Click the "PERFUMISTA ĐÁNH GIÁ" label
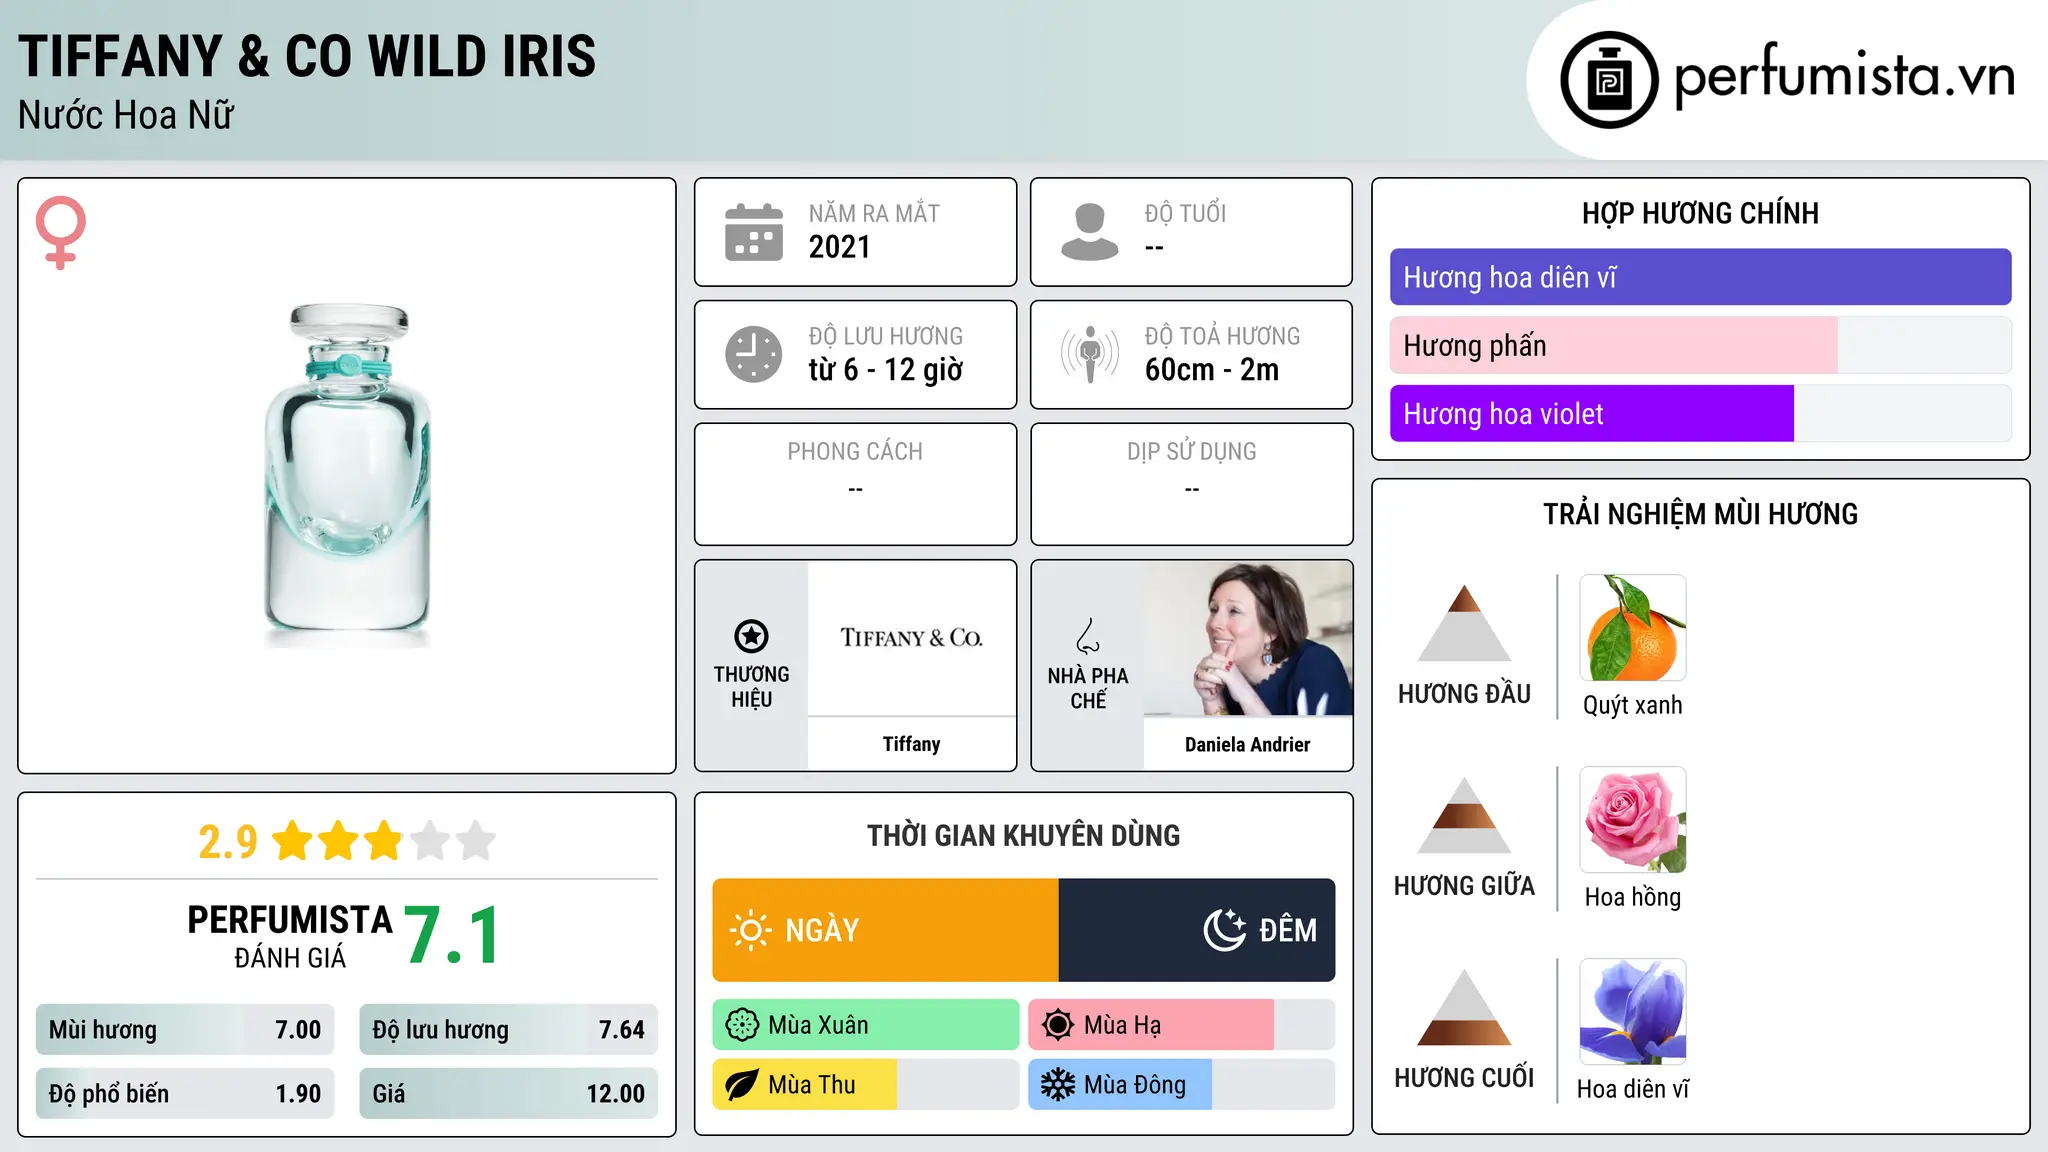 290,936
